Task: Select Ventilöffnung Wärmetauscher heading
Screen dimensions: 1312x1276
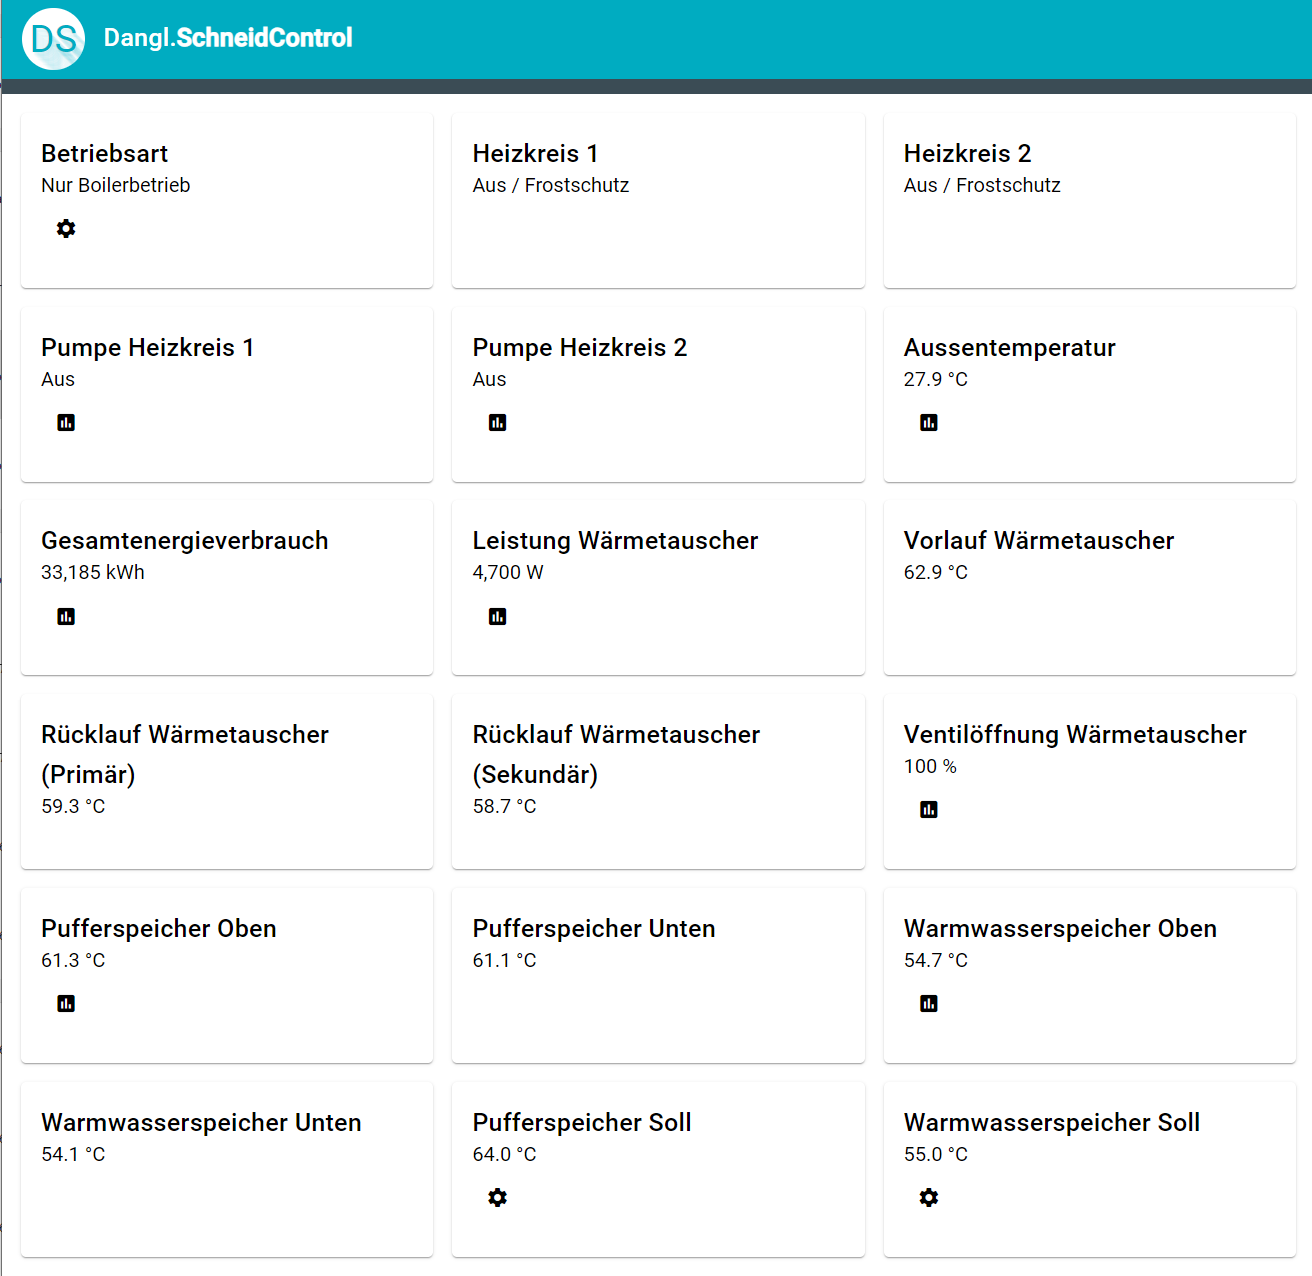Action: 1075,734
